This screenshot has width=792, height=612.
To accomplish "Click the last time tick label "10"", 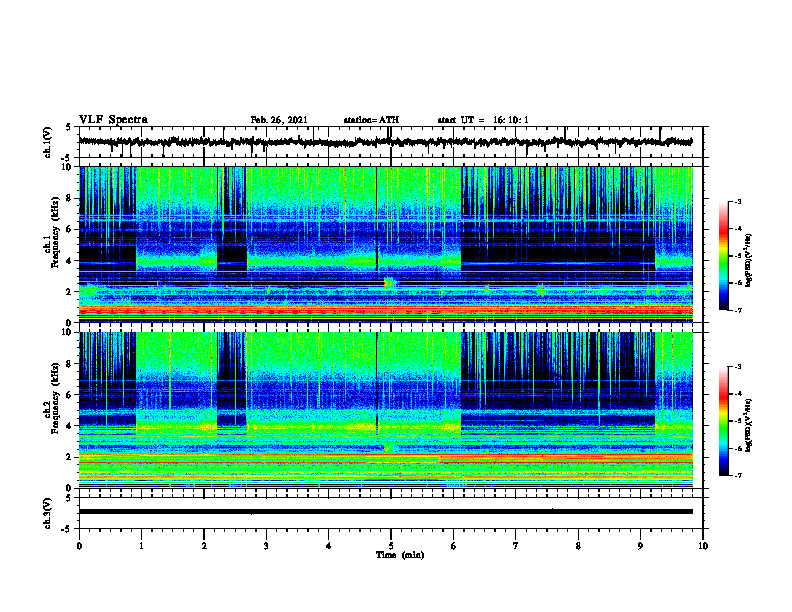I will point(703,546).
